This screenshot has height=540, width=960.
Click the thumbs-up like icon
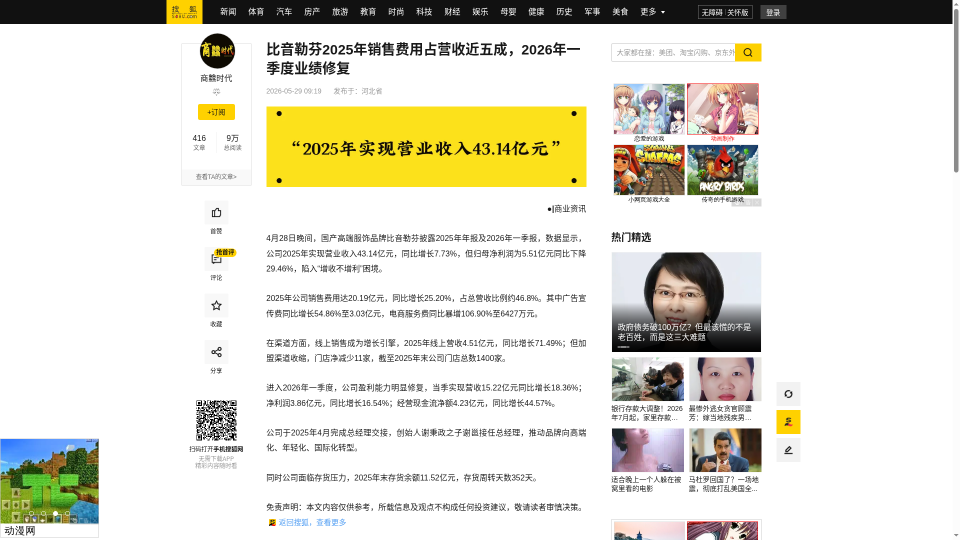pyautogui.click(x=216, y=213)
